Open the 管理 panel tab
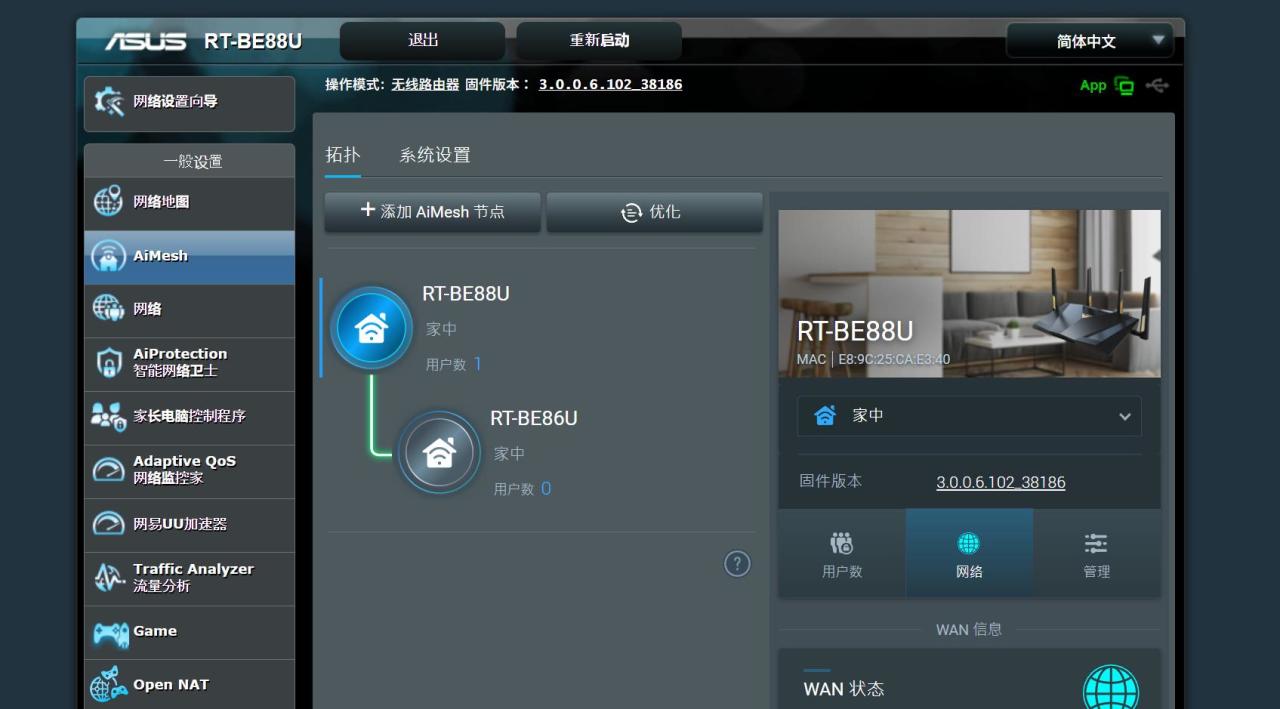 1096,554
